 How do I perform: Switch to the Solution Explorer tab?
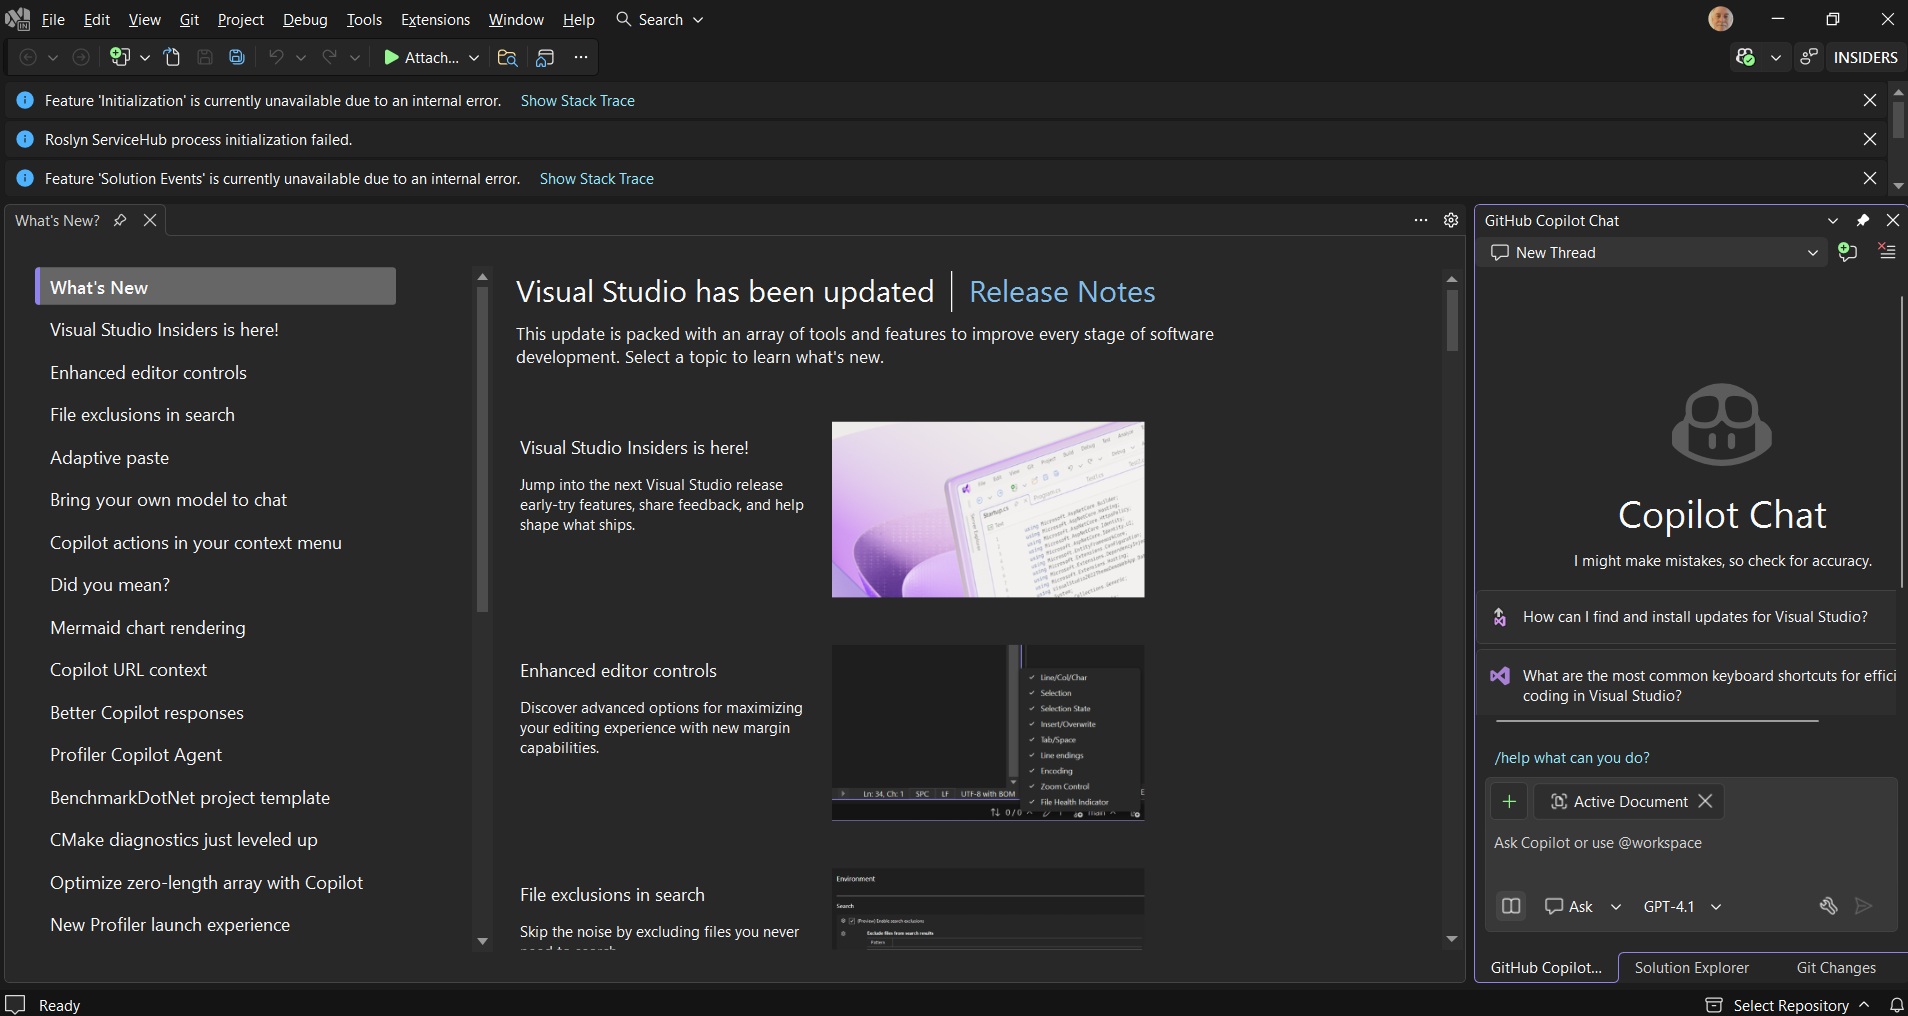coord(1693,967)
